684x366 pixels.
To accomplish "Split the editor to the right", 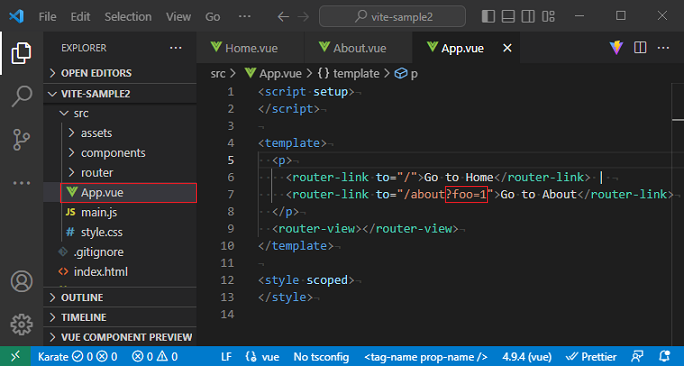I will [640, 48].
